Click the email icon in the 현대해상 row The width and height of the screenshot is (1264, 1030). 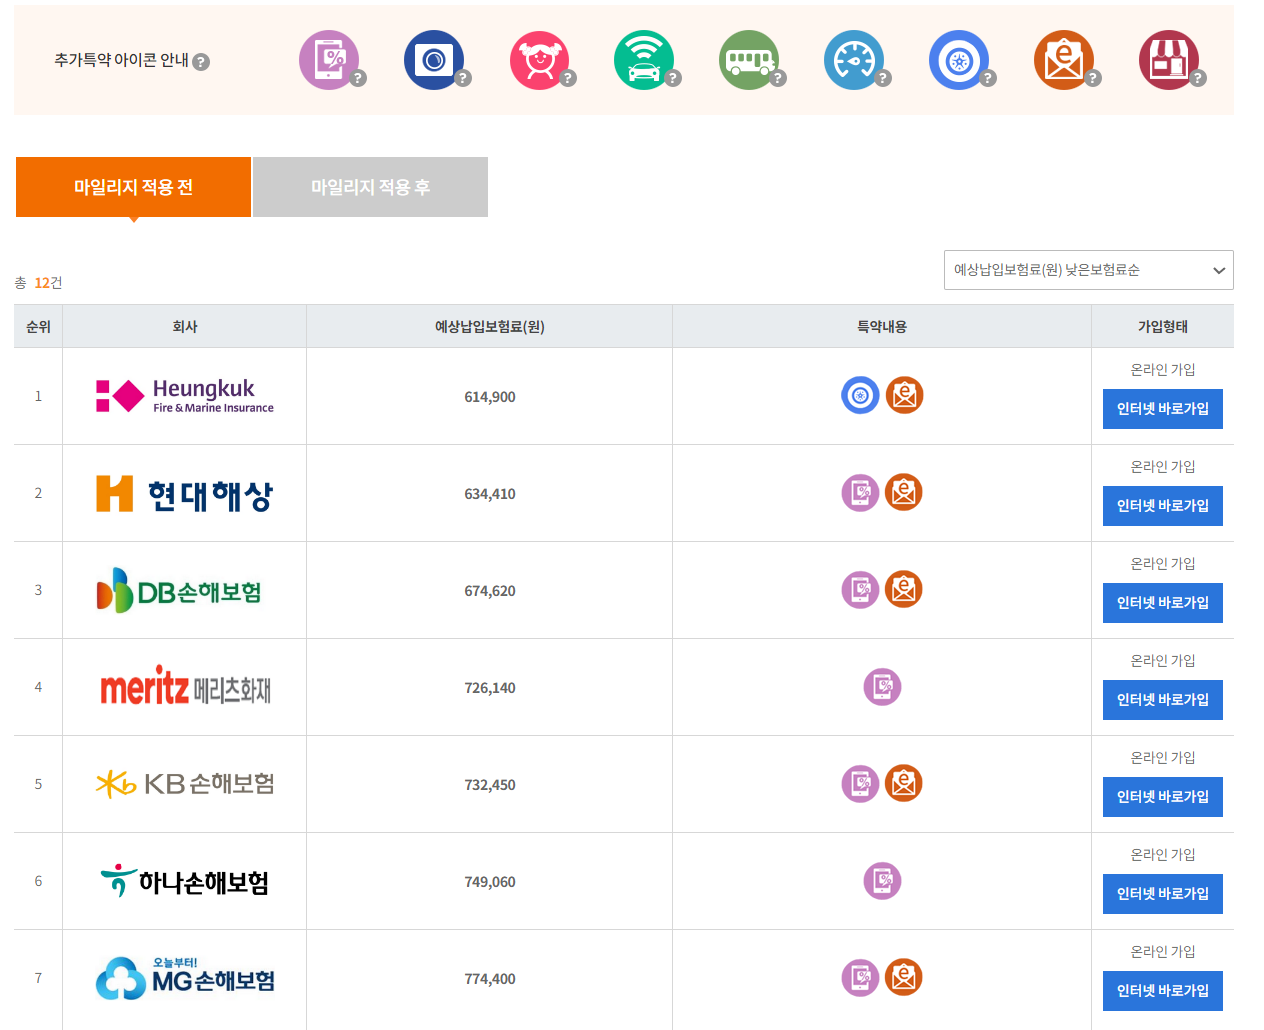[904, 492]
